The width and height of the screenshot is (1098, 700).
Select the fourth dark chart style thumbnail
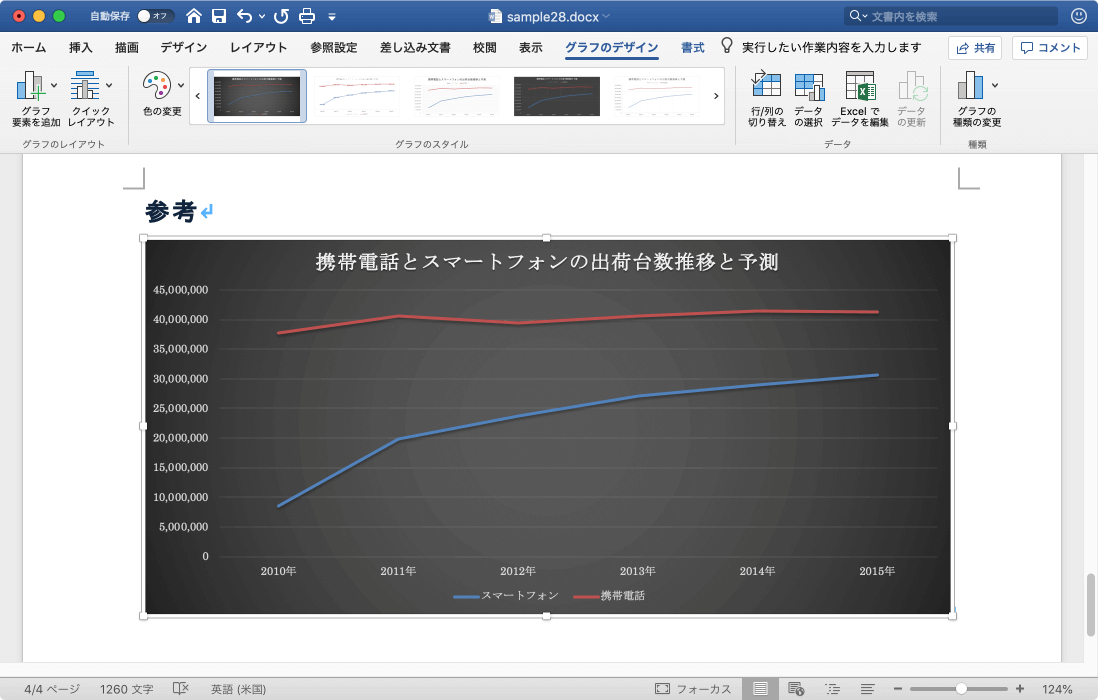[x=557, y=96]
